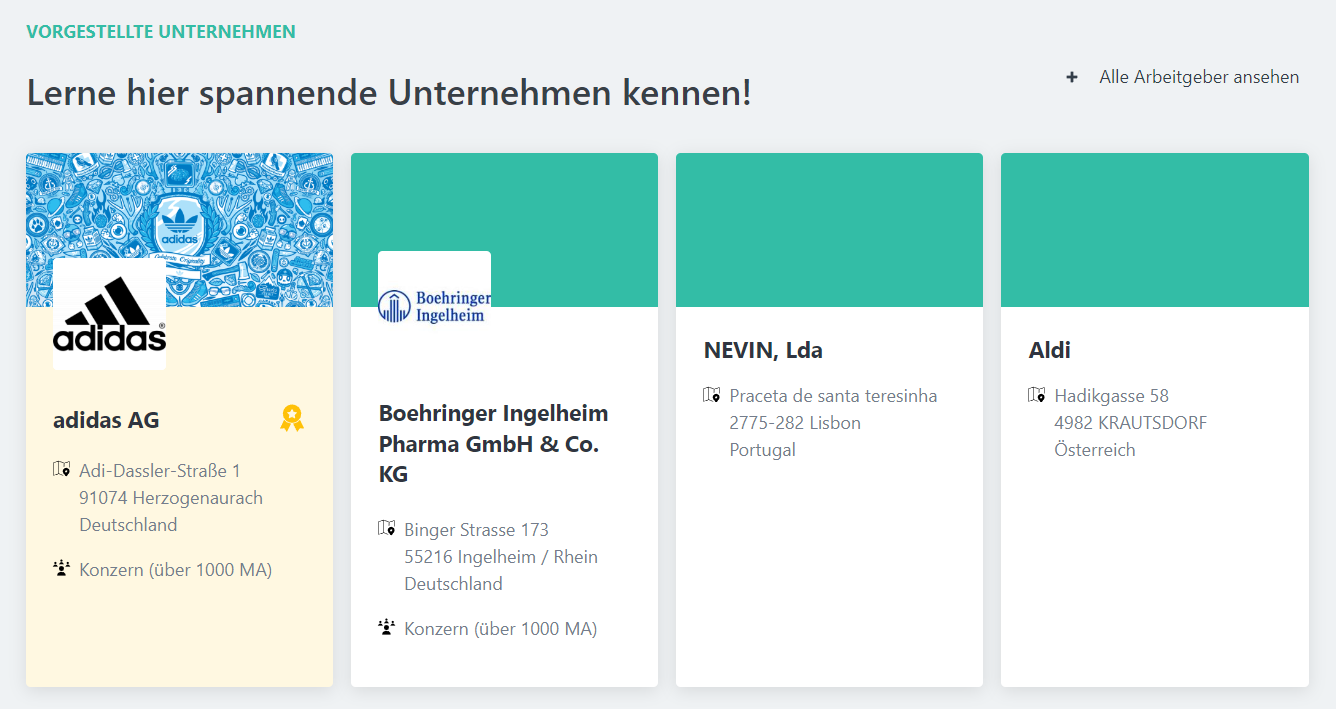Image resolution: width=1336 pixels, height=709 pixels.
Task: Click teal header of Aldi card
Action: tap(1154, 230)
